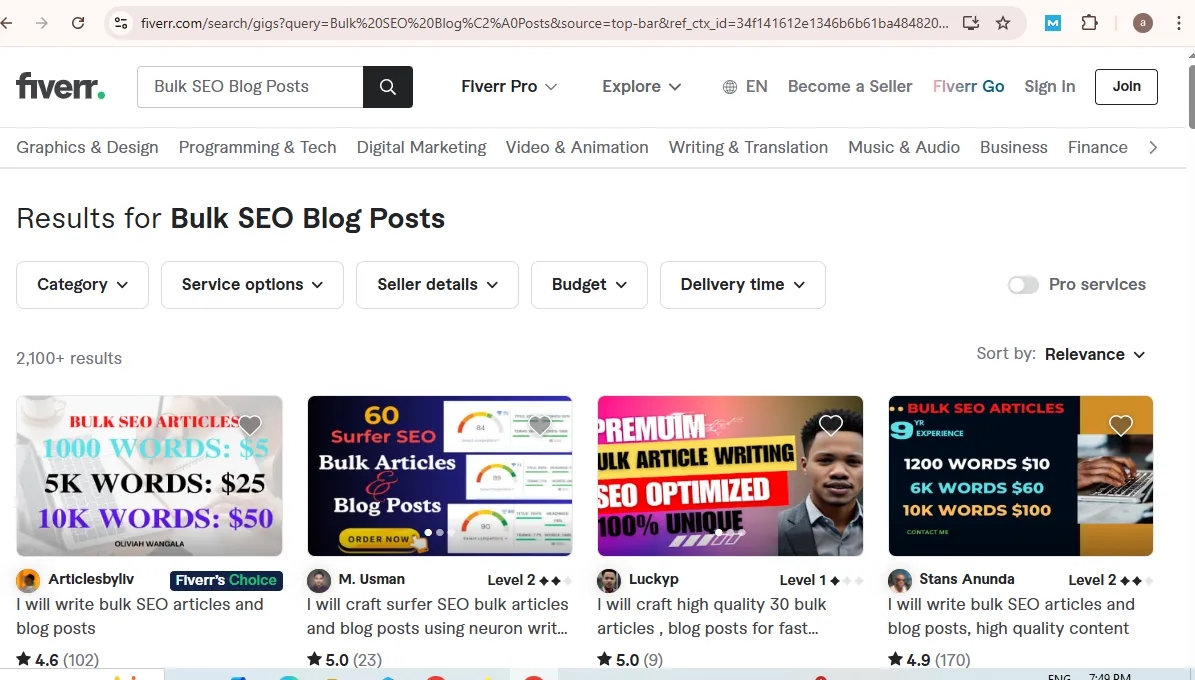The width and height of the screenshot is (1195, 680).
Task: Click the browser forward arrow
Action: click(42, 23)
